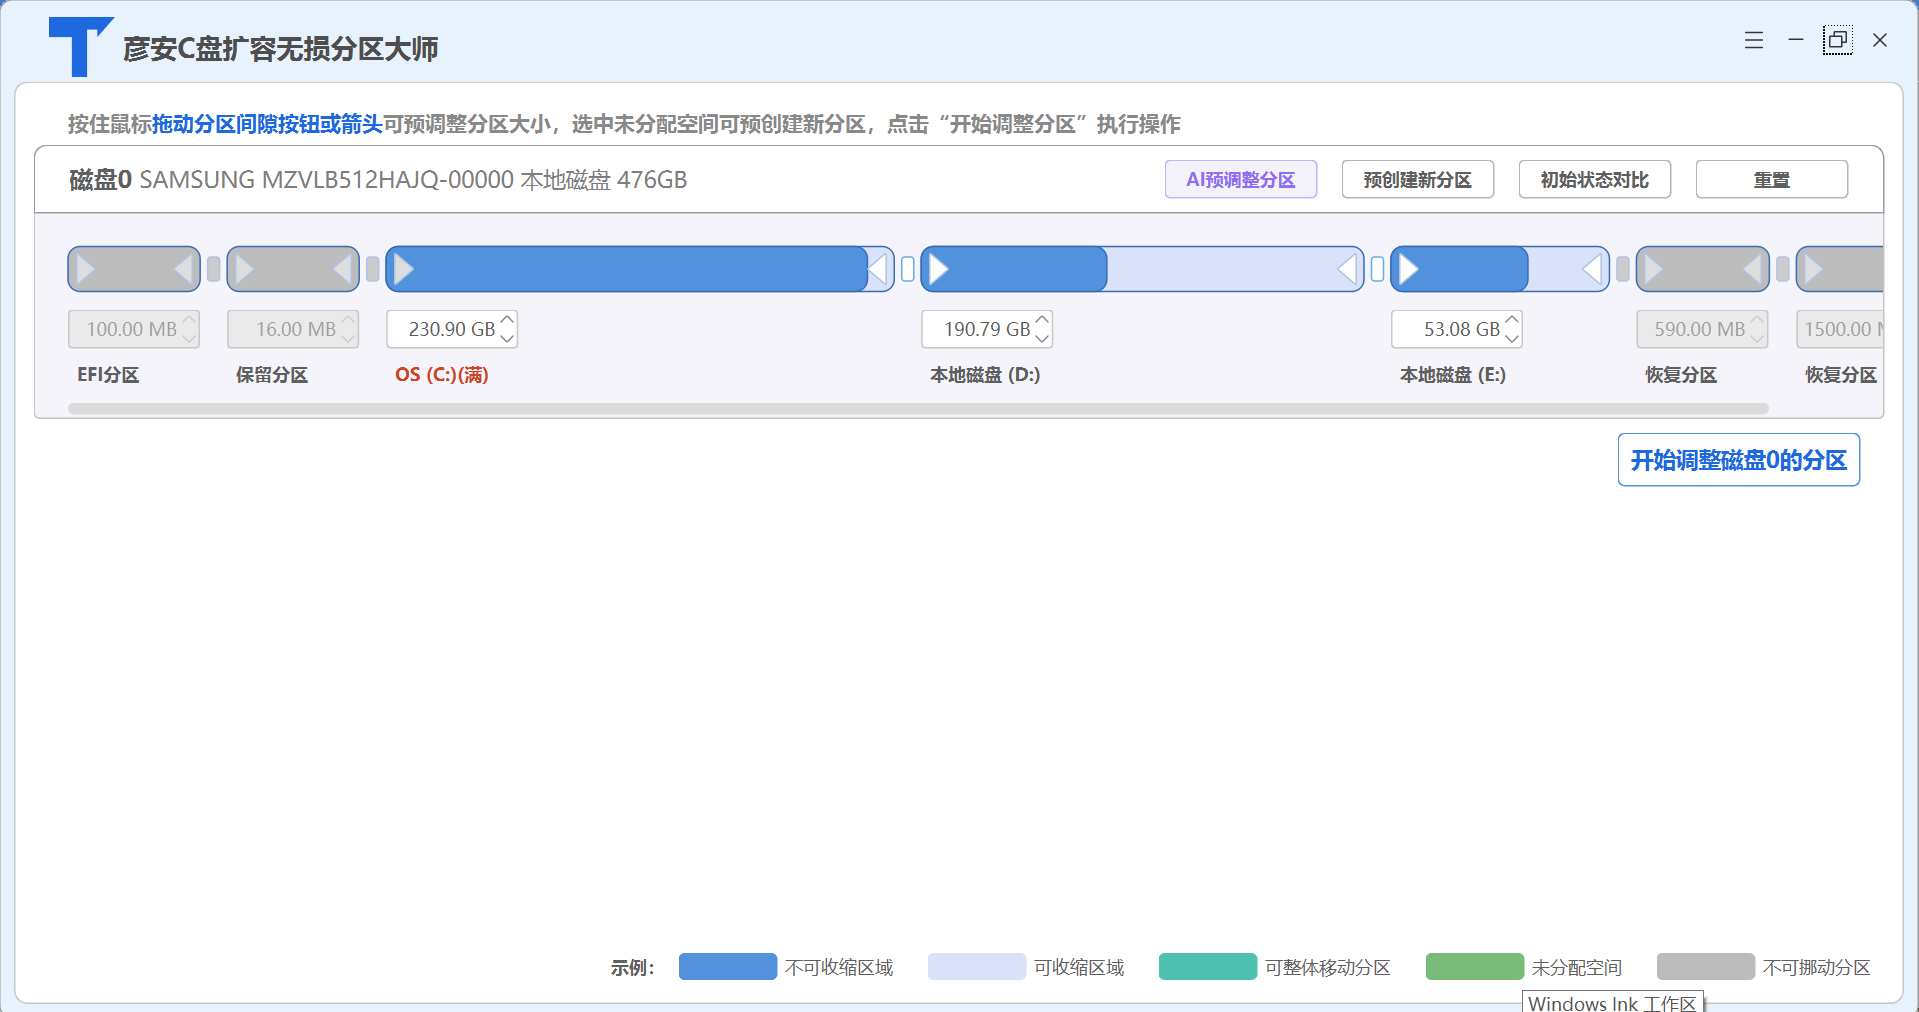Decrease disk D: size with down stepper
The width and height of the screenshot is (1919, 1012).
click(1042, 338)
